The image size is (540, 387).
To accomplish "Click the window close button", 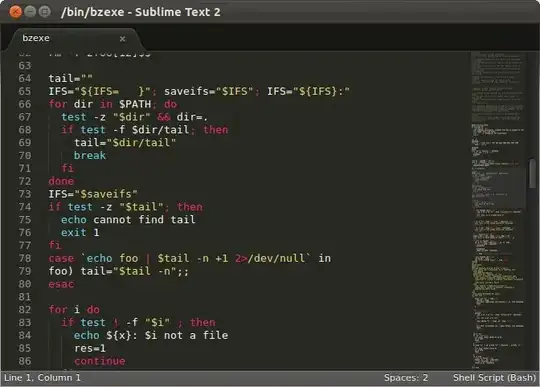I will (x=15, y=12).
